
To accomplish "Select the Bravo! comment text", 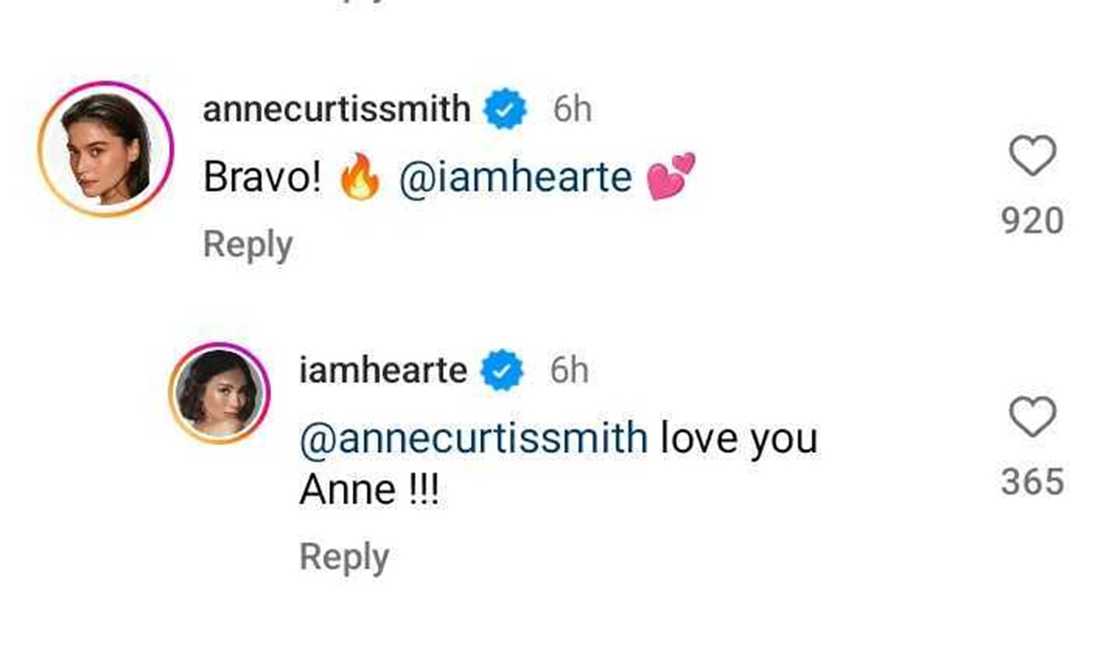I will pyautogui.click(x=262, y=178).
